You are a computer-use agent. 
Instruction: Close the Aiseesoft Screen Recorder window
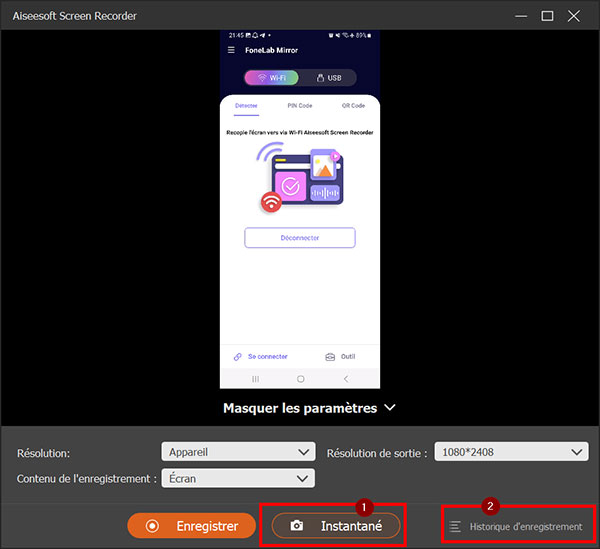tap(574, 16)
